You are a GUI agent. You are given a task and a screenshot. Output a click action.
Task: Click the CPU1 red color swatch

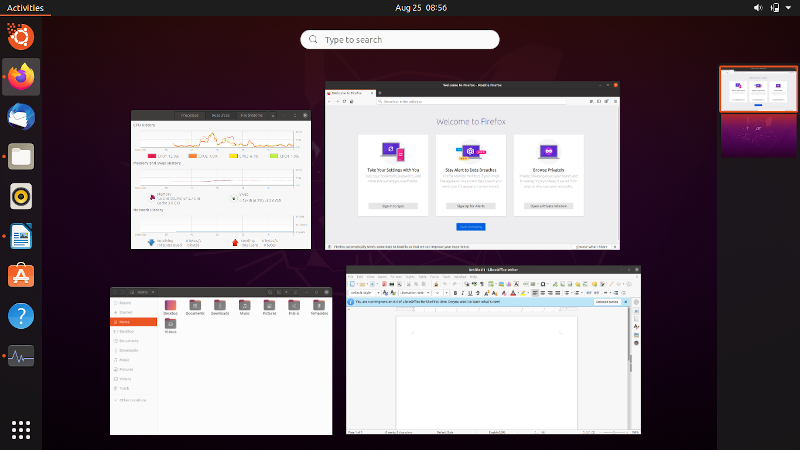tap(152, 156)
